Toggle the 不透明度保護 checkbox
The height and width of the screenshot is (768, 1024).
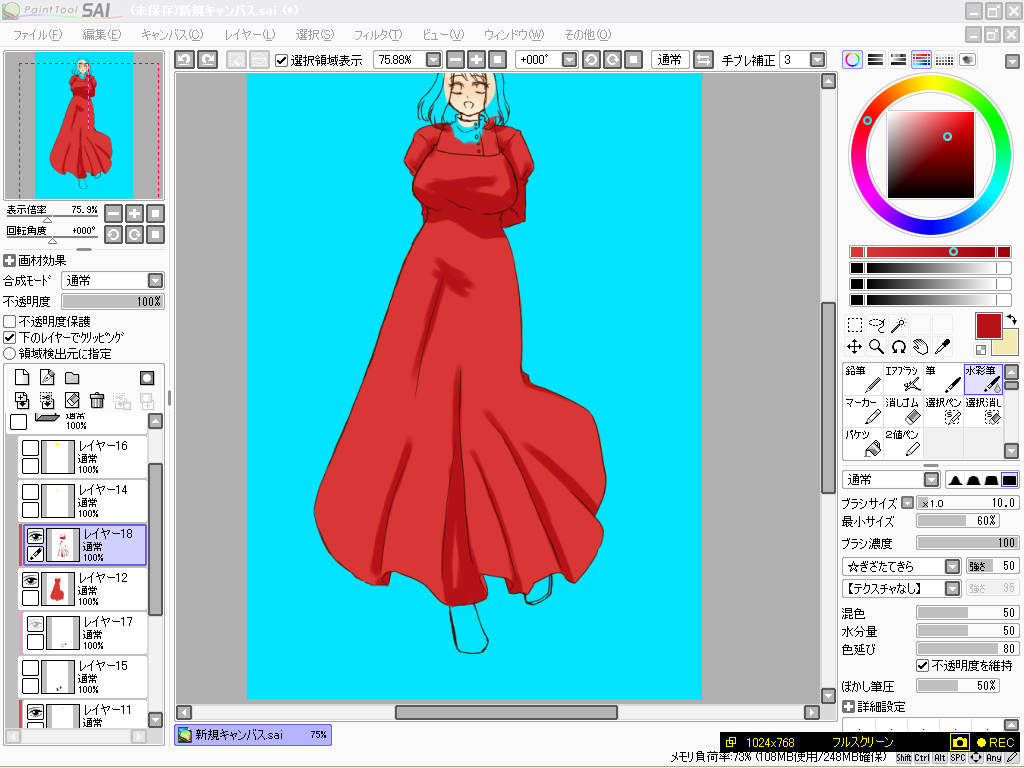coord(10,322)
